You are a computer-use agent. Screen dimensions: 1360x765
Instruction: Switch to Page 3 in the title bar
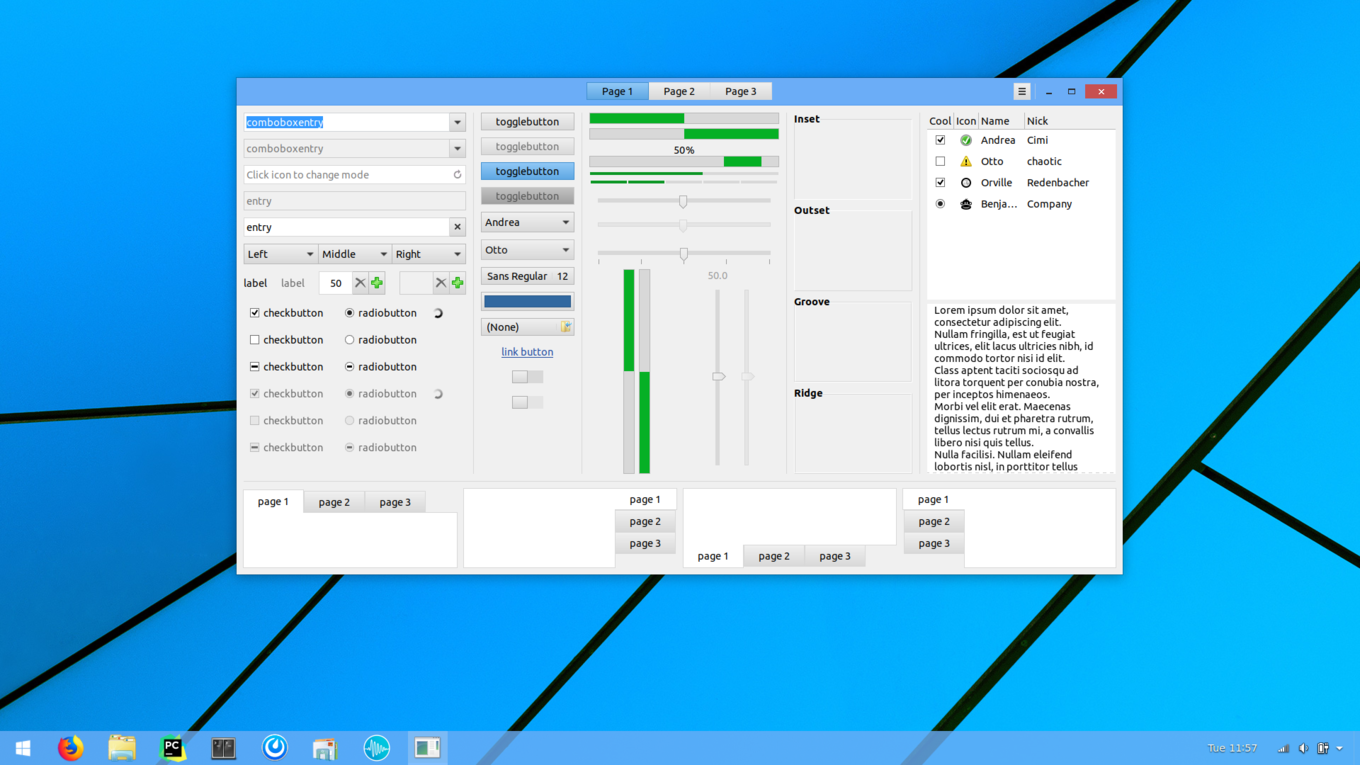[x=741, y=91]
